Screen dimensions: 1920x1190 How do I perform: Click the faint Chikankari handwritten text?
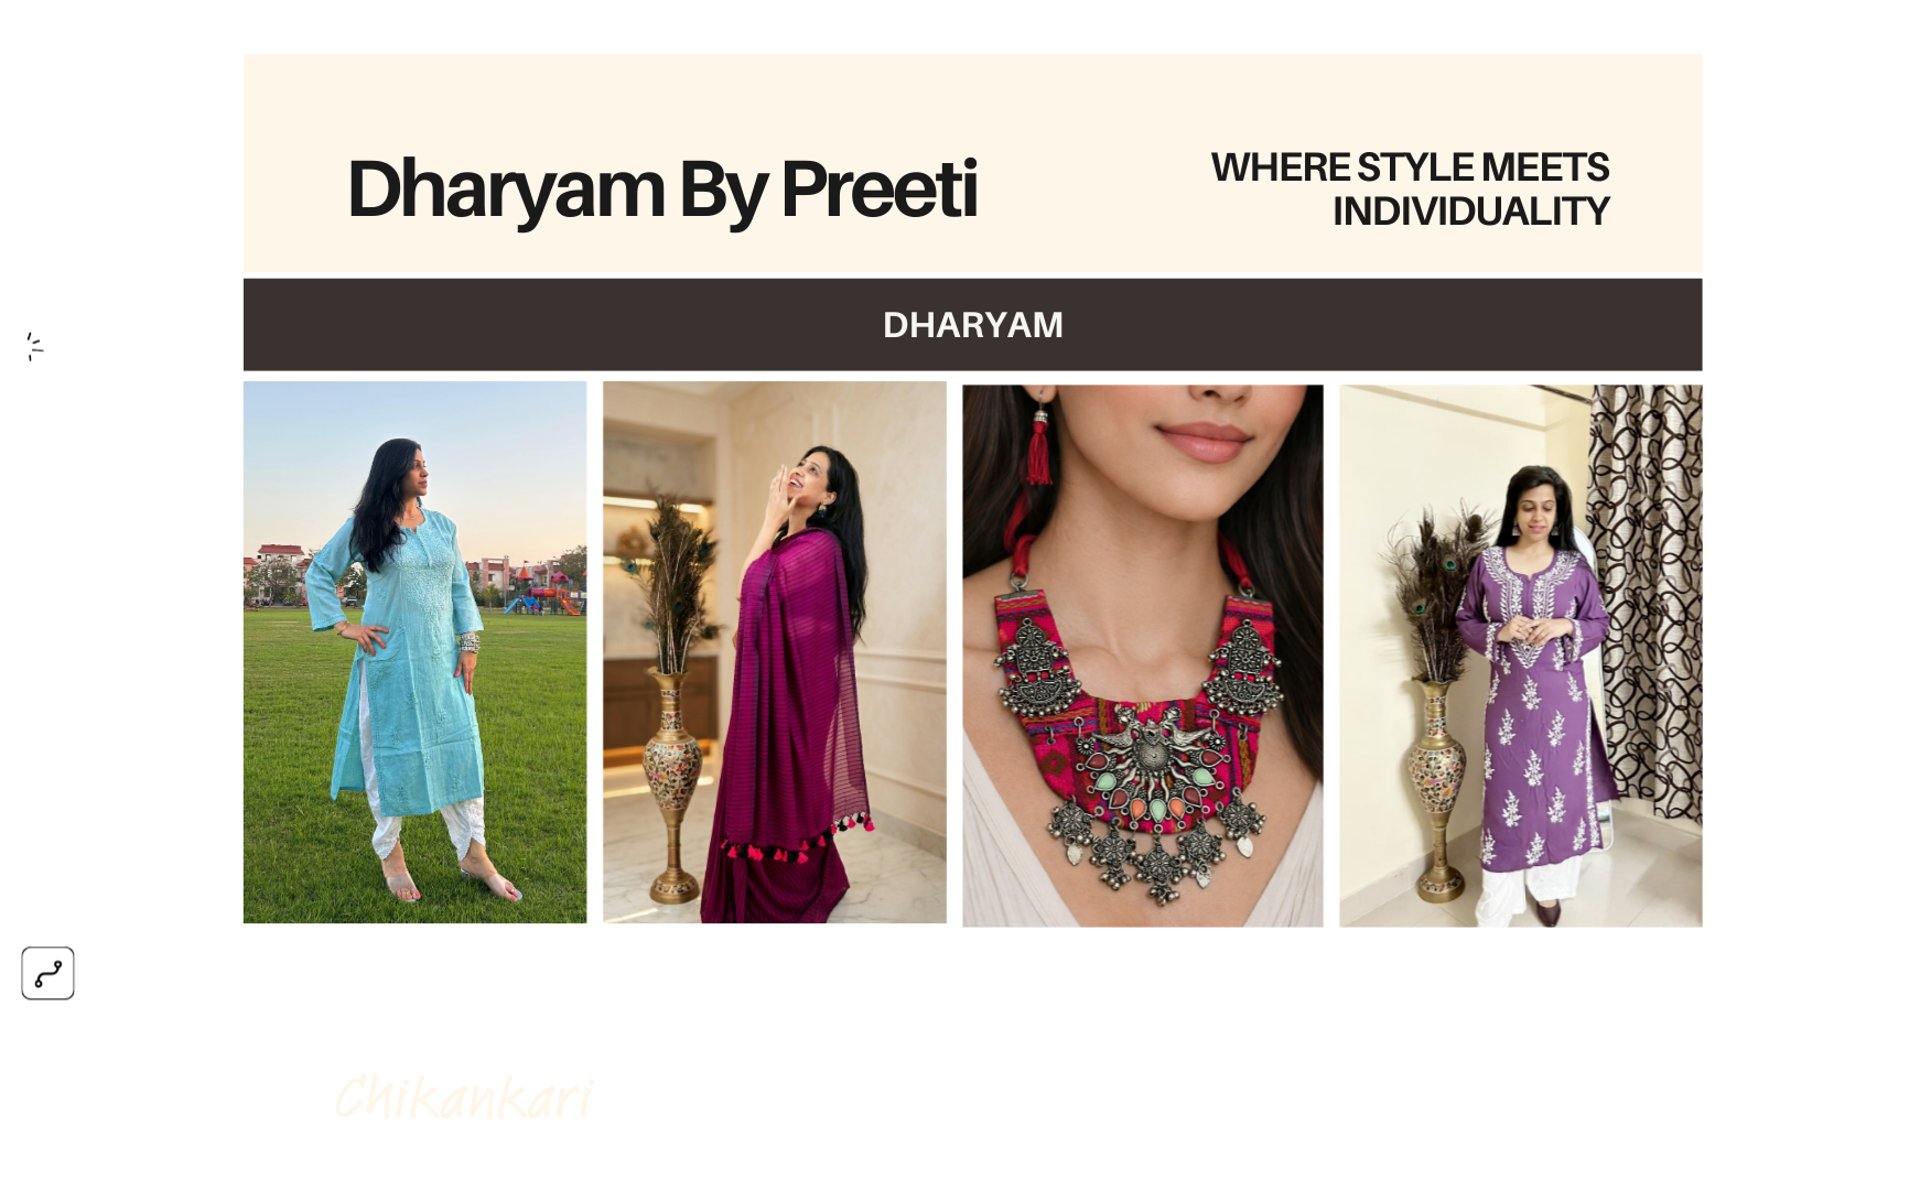[x=464, y=1097]
